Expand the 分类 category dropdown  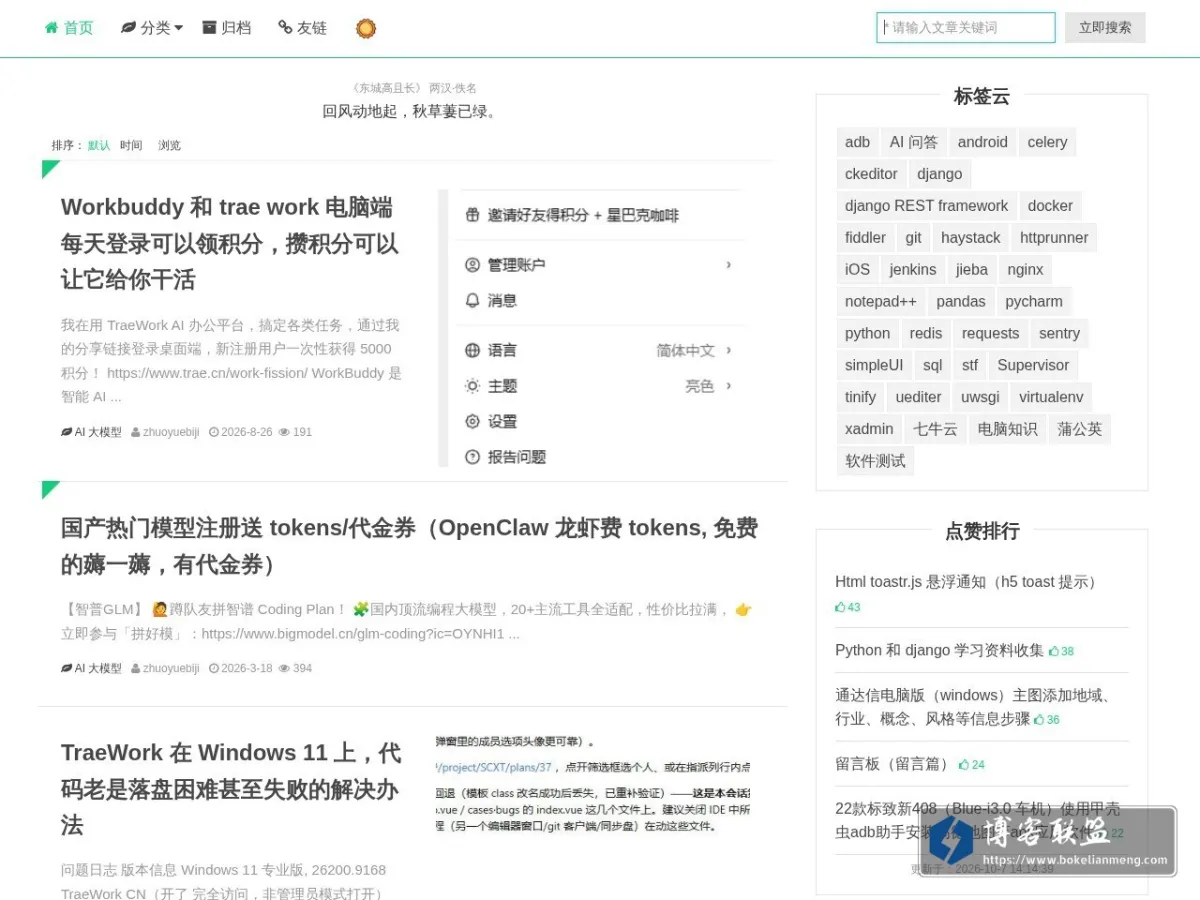tap(152, 28)
